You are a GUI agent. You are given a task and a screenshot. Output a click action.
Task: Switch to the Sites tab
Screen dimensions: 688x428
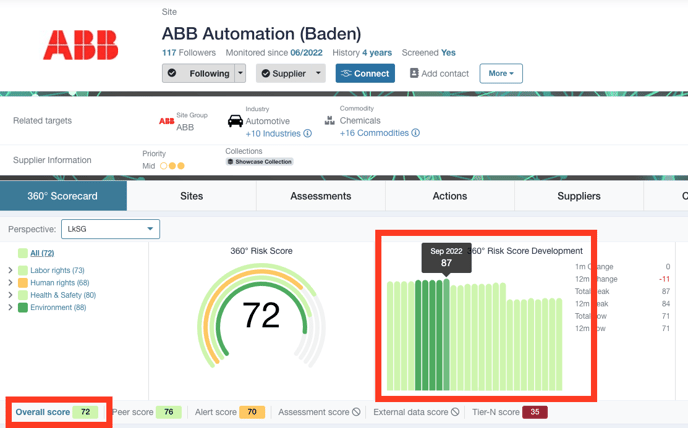(191, 196)
